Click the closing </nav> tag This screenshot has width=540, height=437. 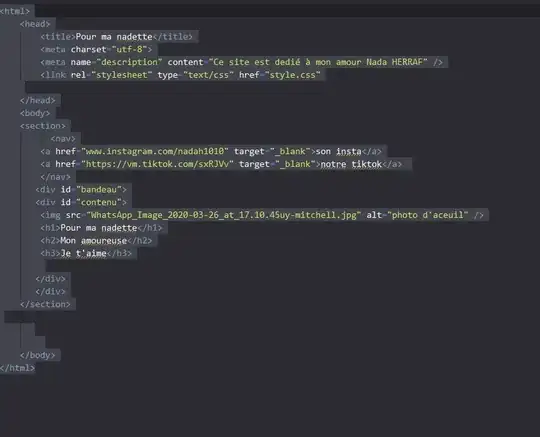pyautogui.click(x=55, y=177)
